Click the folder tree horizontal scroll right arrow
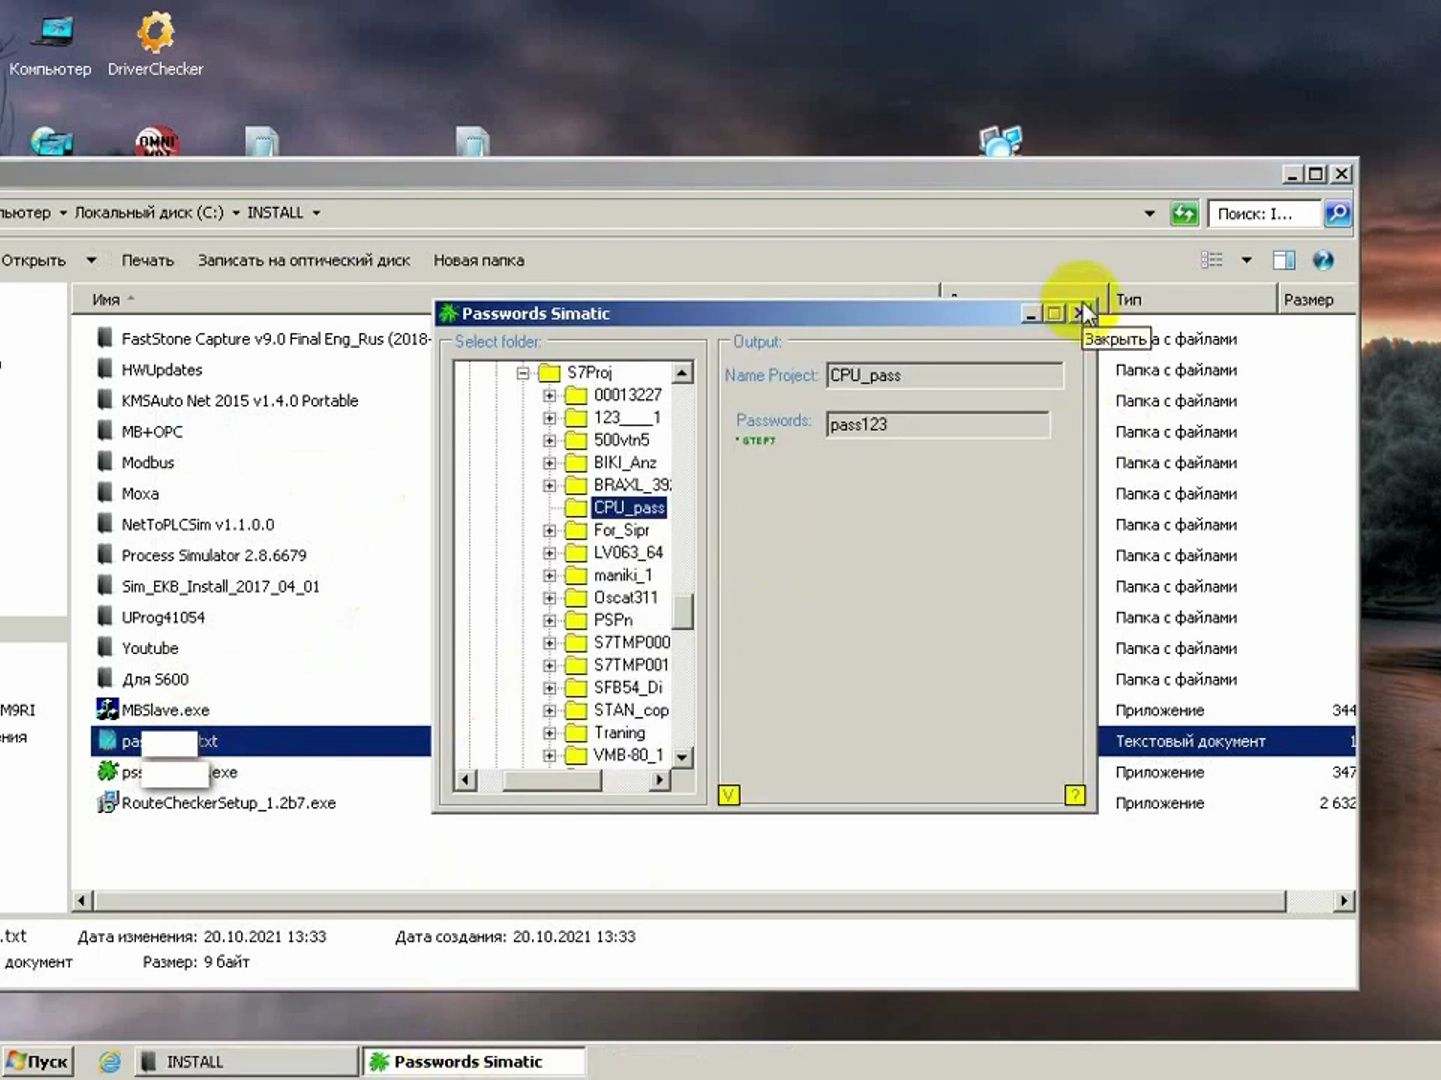The width and height of the screenshot is (1441, 1080). tap(659, 780)
